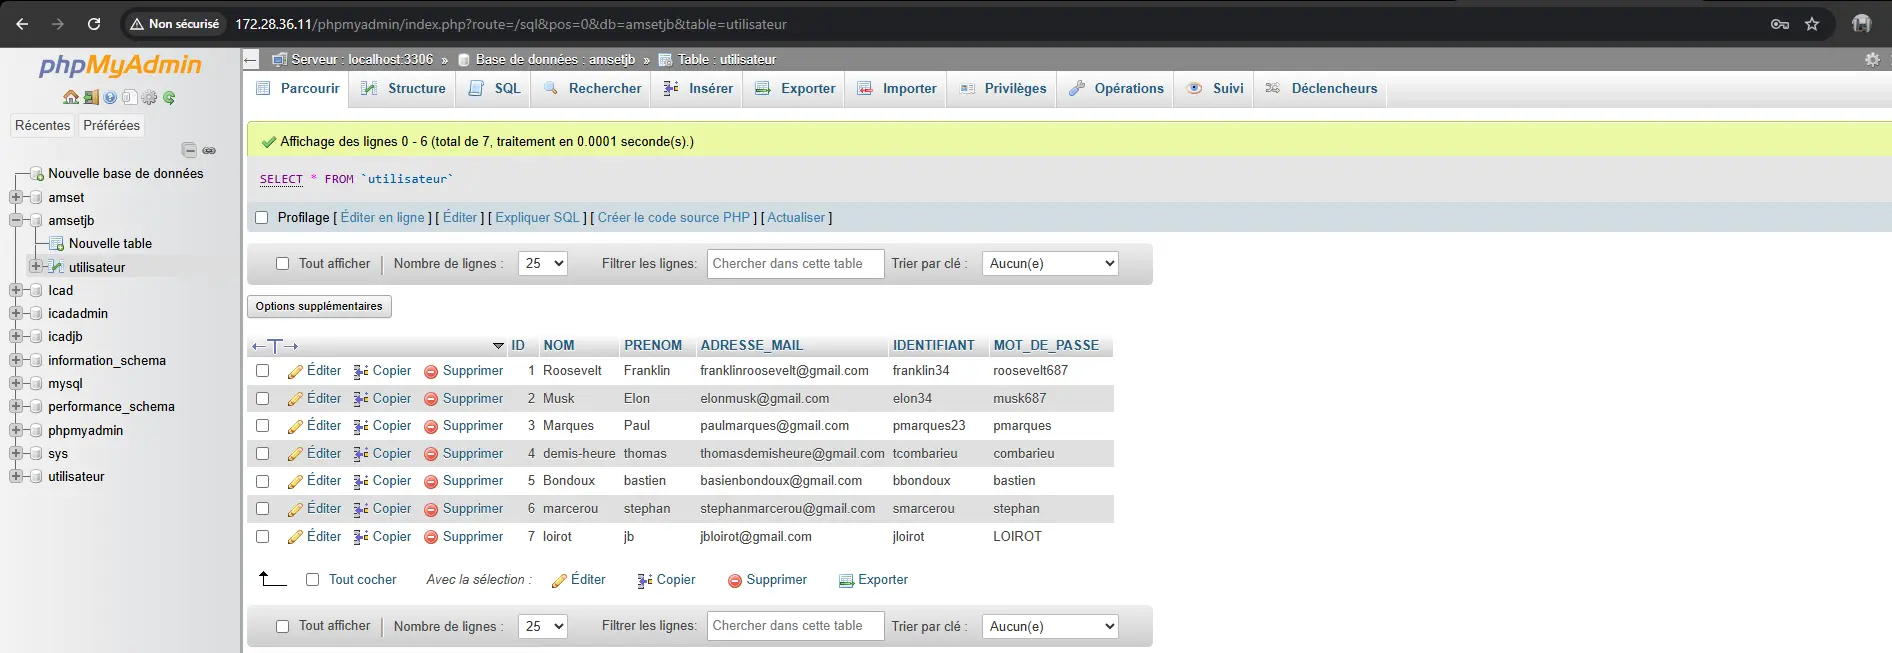The image size is (1892, 653).
Task: Open the upper Nombre de lignes dropdown
Action: coord(543,264)
